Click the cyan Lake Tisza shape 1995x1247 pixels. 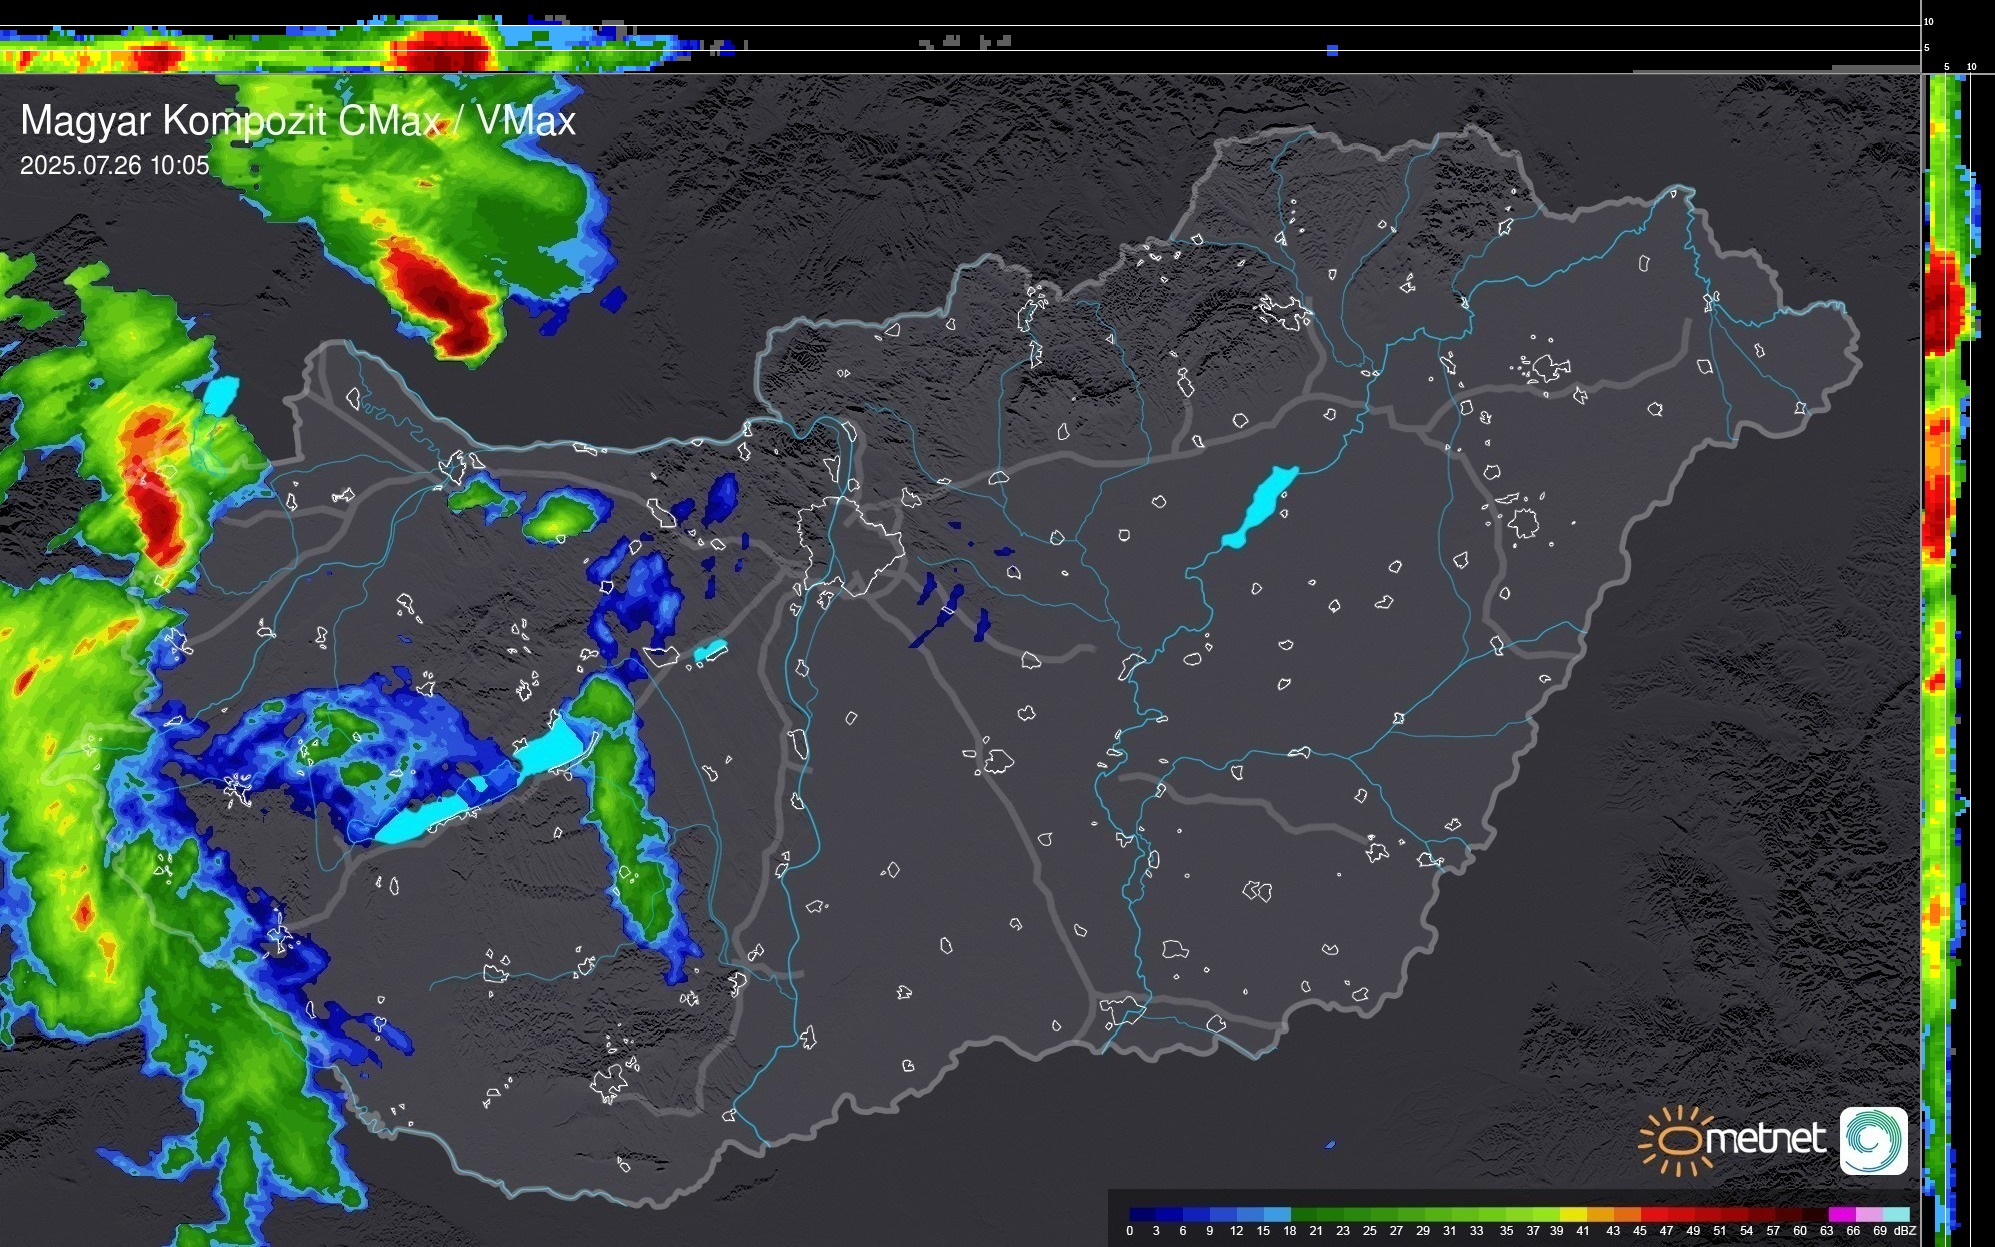pyautogui.click(x=1260, y=507)
